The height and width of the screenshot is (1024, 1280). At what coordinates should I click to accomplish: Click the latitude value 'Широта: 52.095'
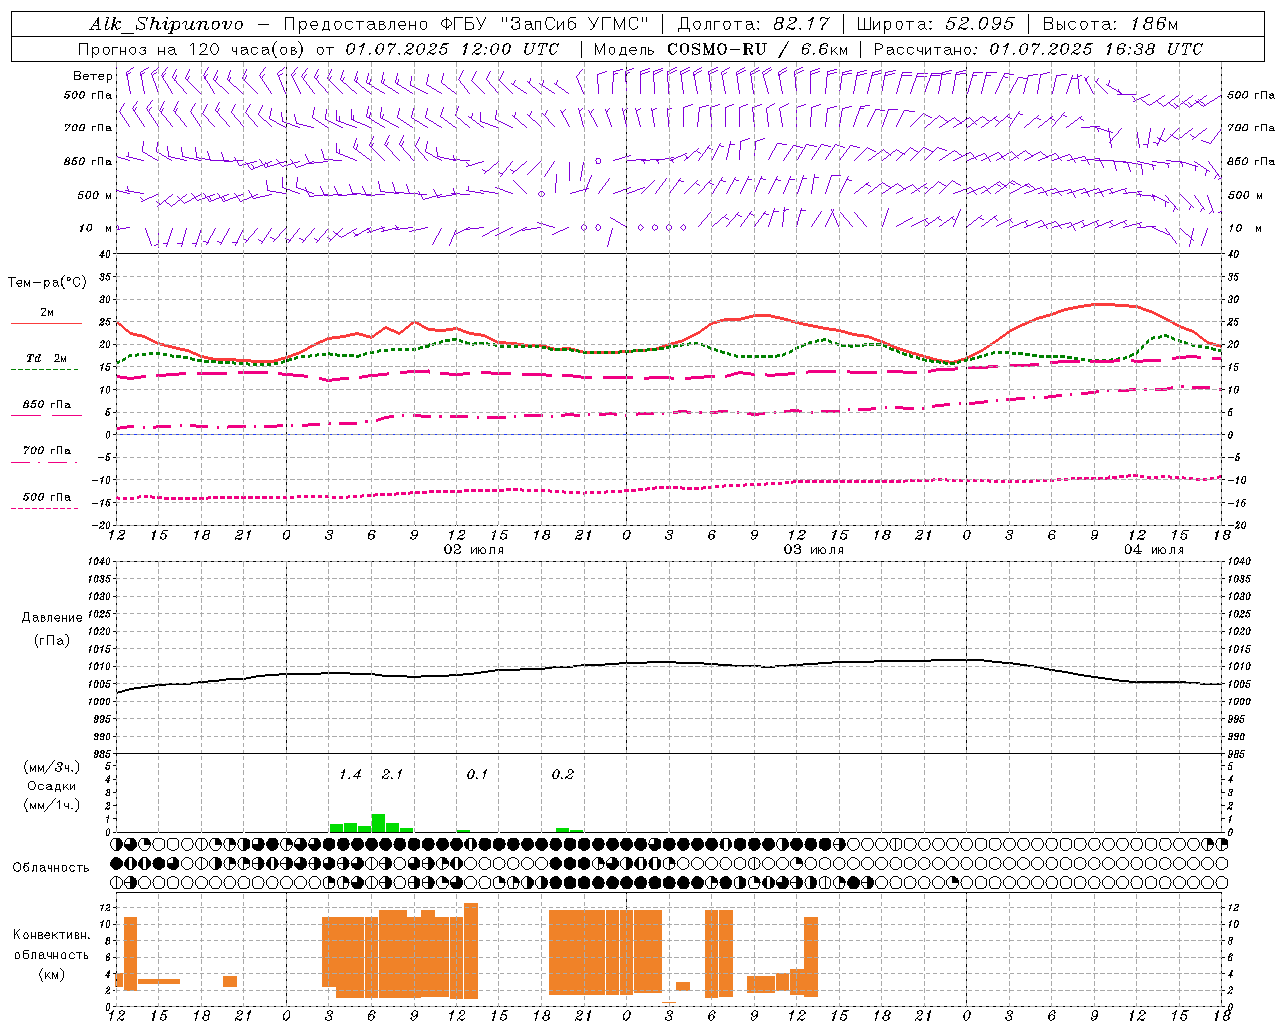click(936, 24)
